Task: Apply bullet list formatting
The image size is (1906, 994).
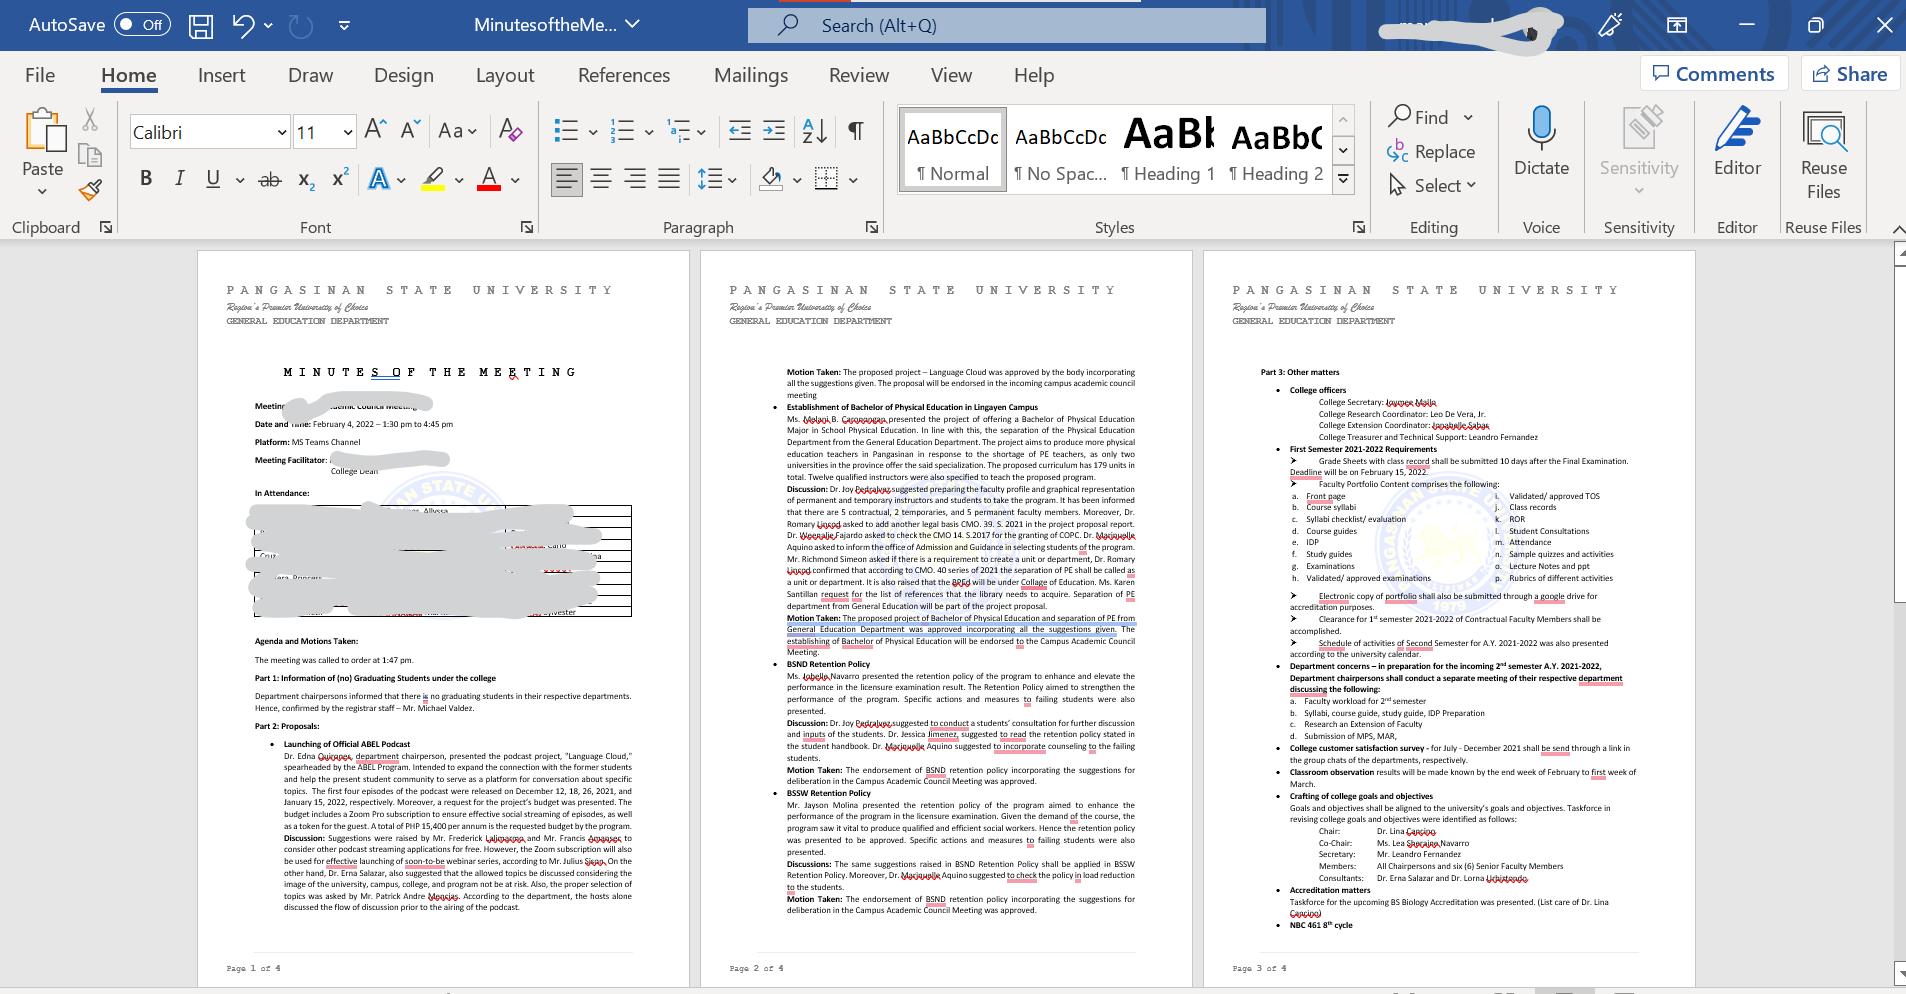Action: pyautogui.click(x=566, y=131)
